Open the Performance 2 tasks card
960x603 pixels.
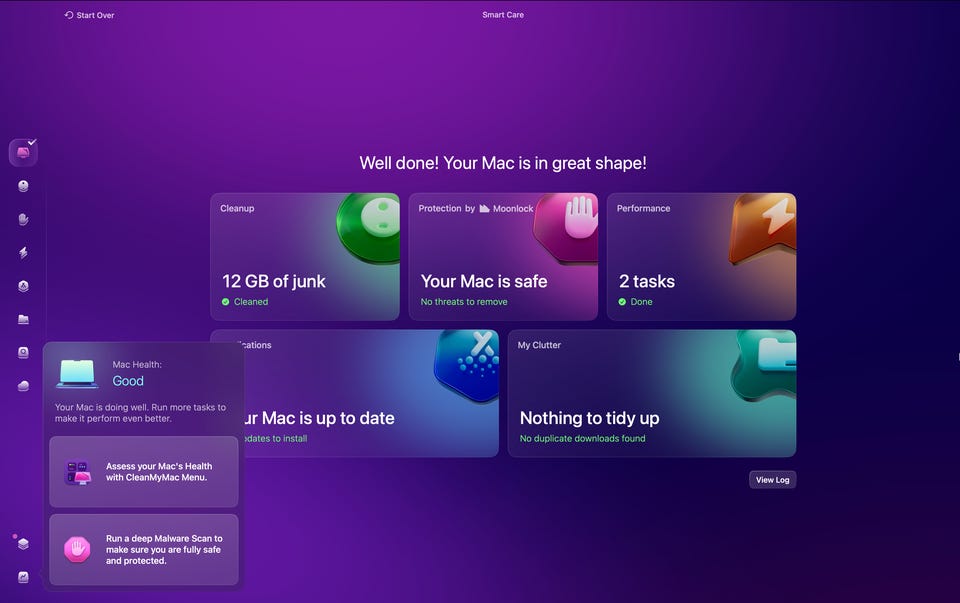coord(702,257)
